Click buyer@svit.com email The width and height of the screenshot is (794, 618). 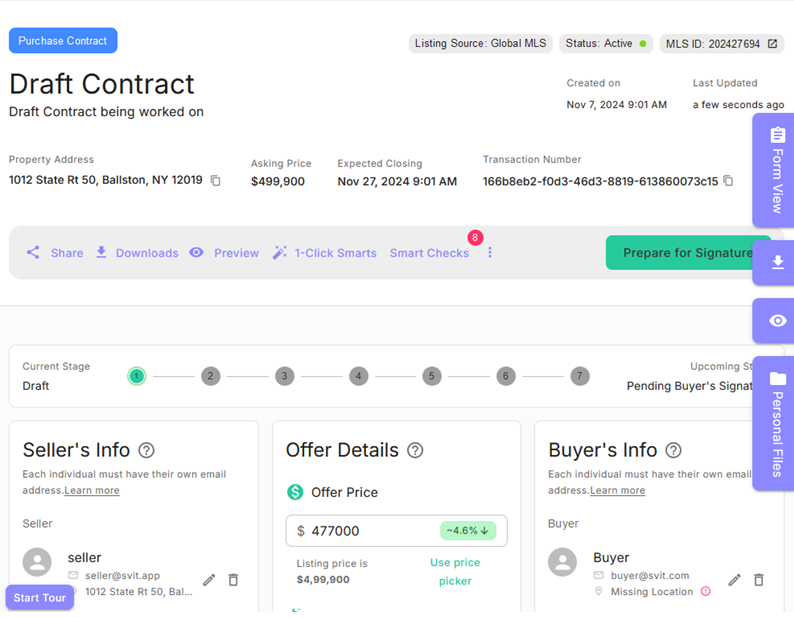coord(650,575)
